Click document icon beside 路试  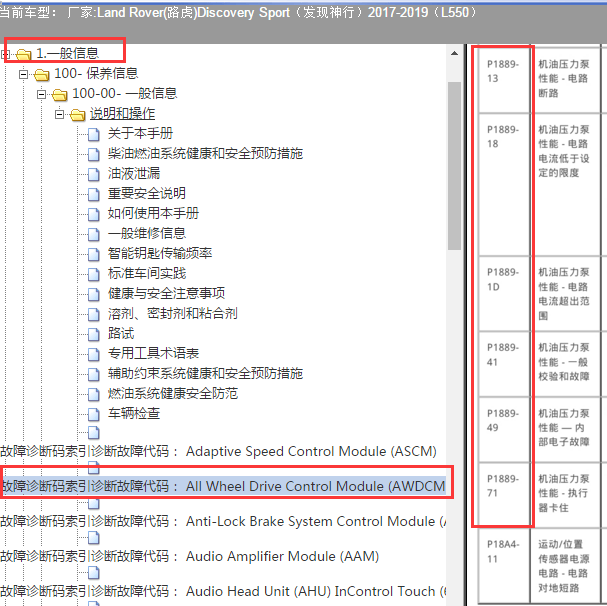pyautogui.click(x=94, y=334)
